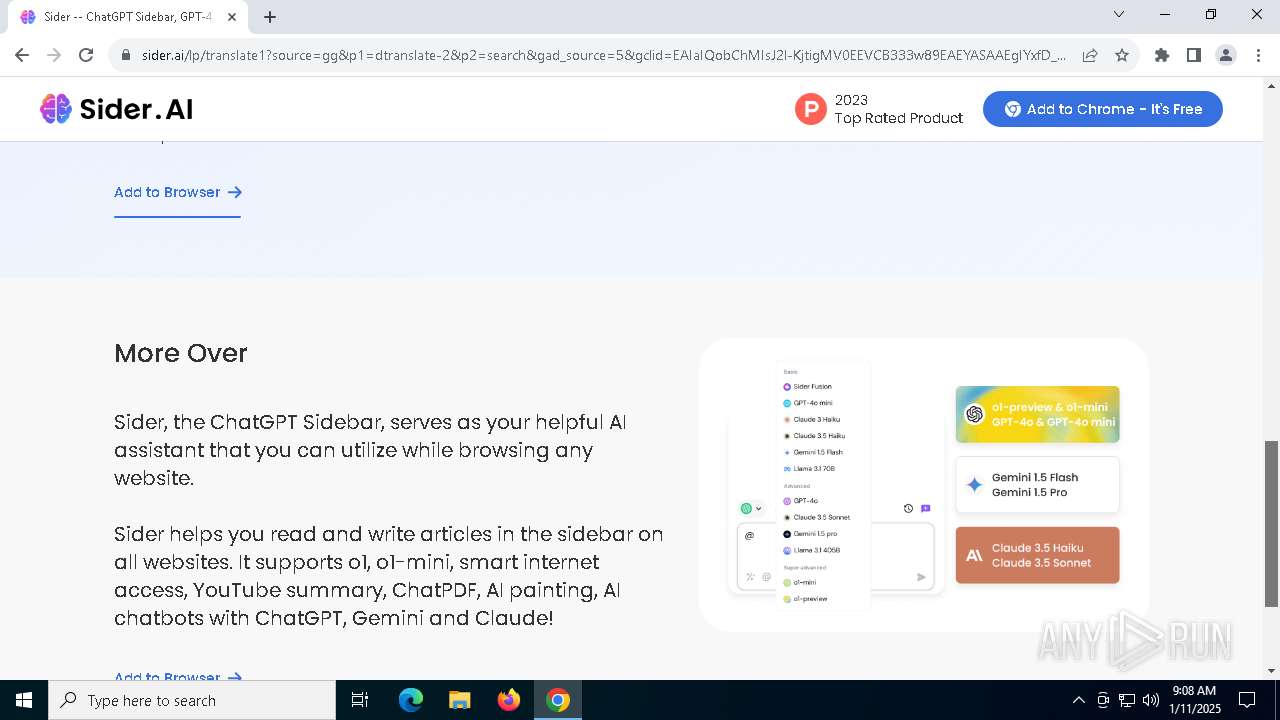Click the send arrow in the chat box
This screenshot has height=720, width=1280.
[x=921, y=577]
